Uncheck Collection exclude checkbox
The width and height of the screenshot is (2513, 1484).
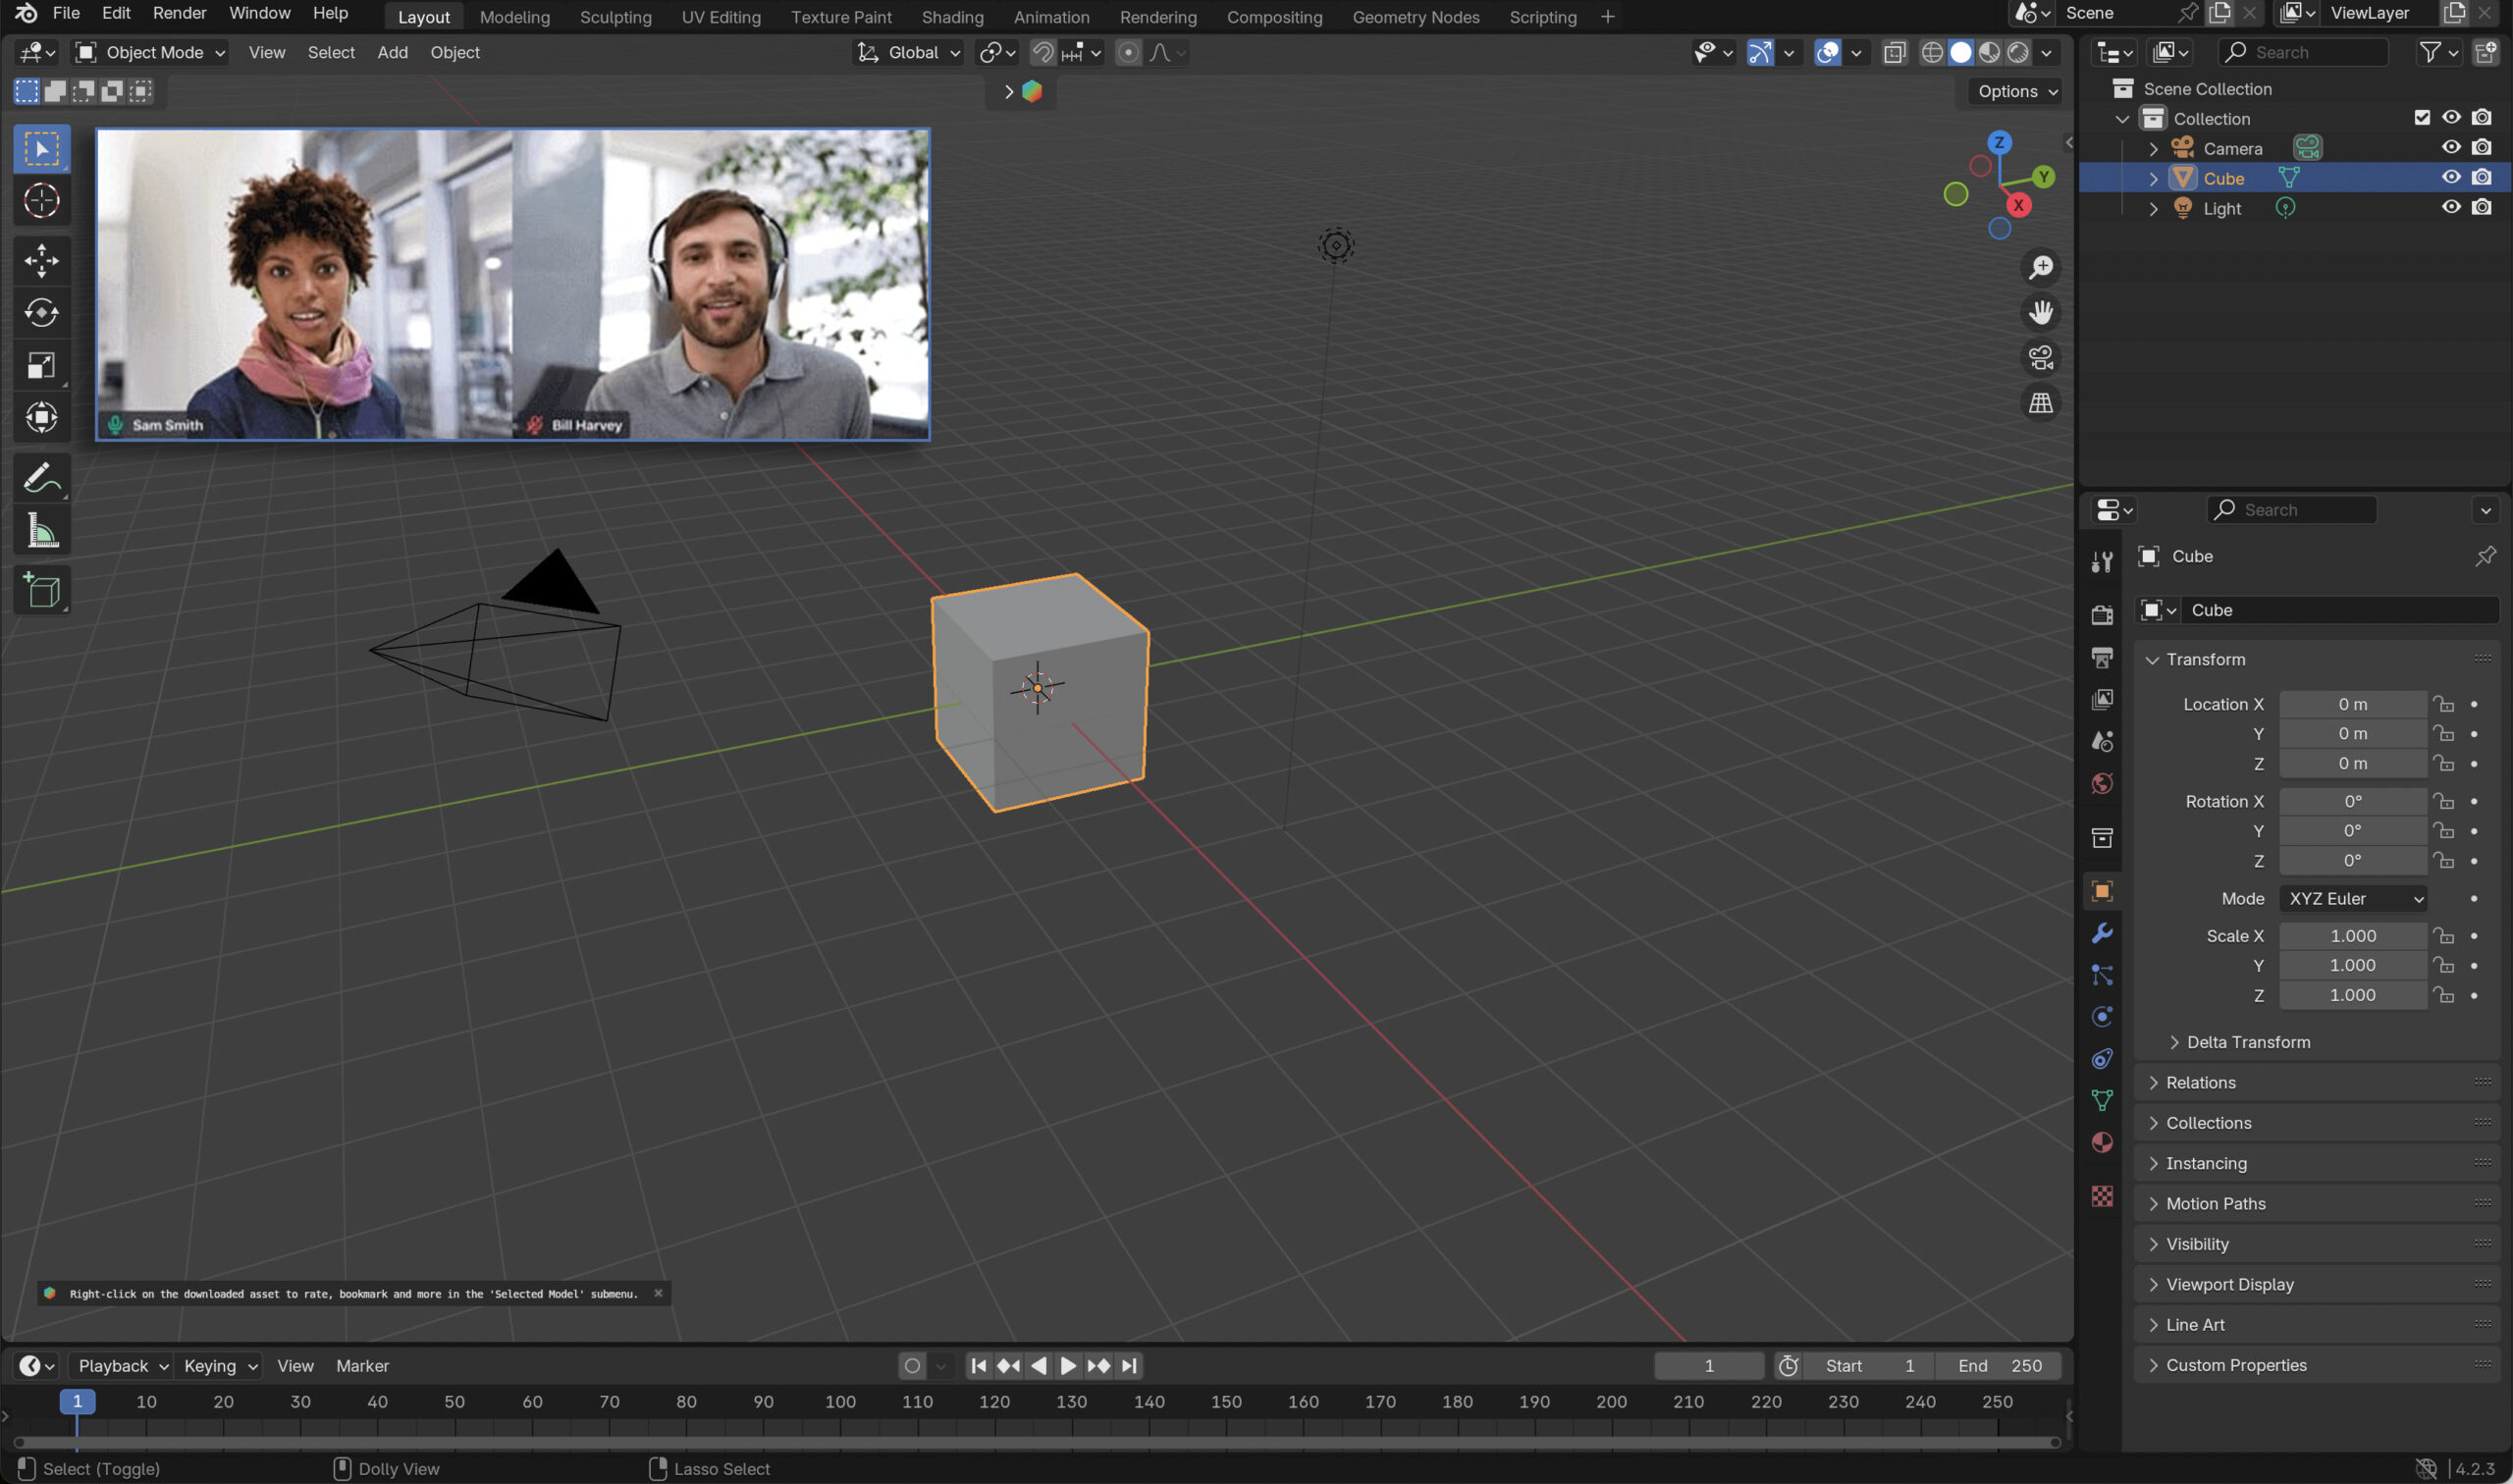(2422, 118)
